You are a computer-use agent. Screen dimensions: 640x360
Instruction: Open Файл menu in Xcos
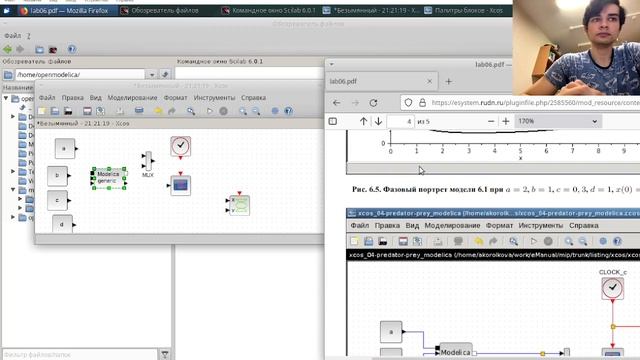47,98
